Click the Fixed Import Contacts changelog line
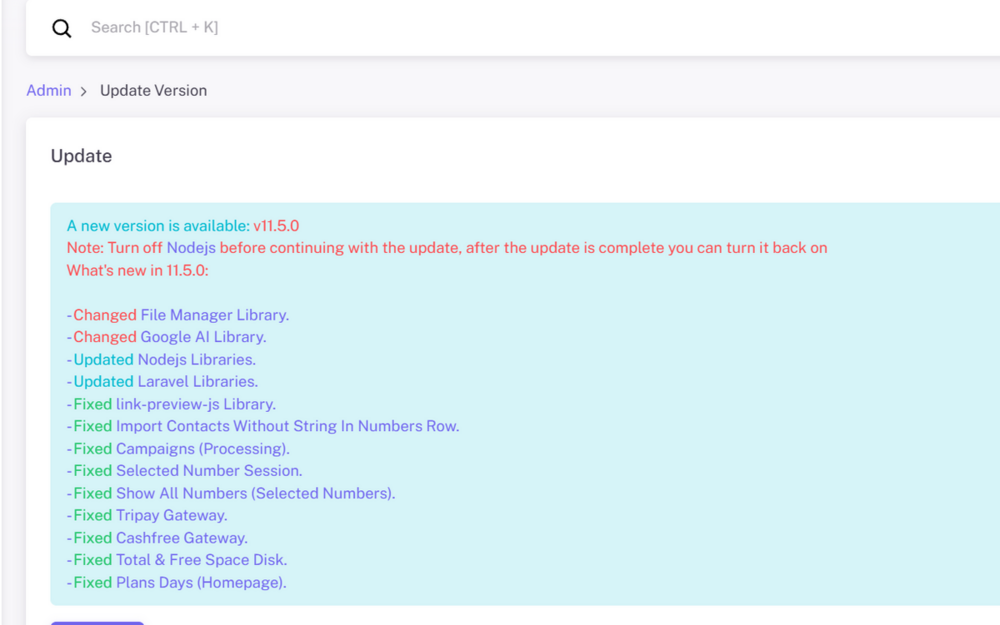This screenshot has width=1000, height=625. [263, 426]
